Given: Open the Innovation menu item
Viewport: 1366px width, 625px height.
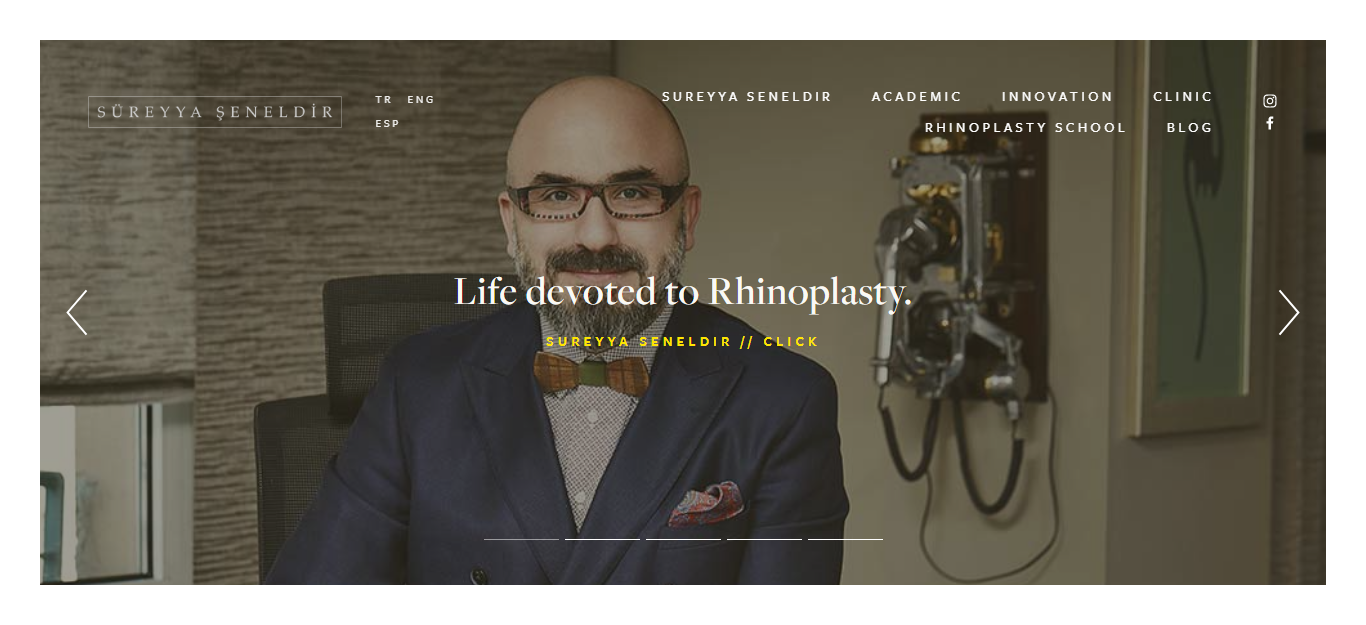Looking at the screenshot, I should coord(1058,97).
